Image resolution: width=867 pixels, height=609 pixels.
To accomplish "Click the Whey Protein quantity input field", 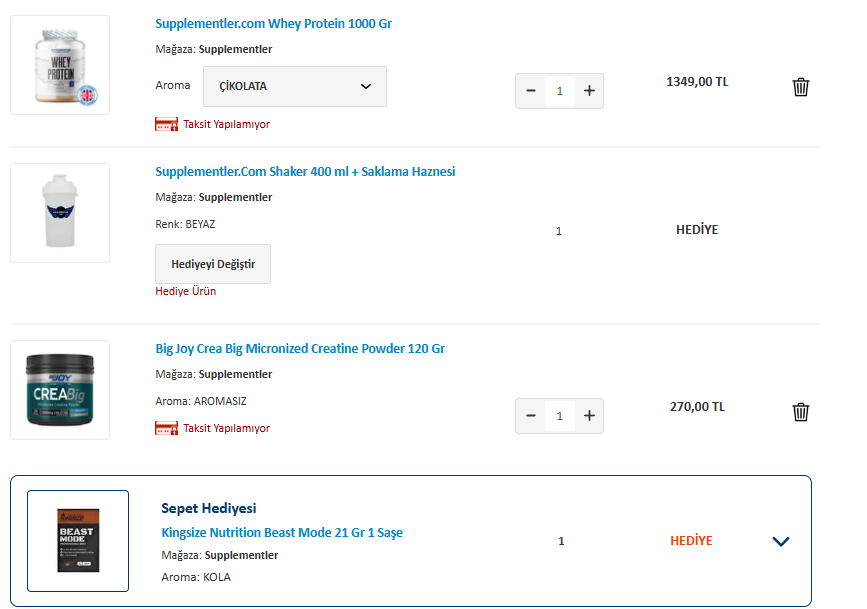I will (x=560, y=91).
